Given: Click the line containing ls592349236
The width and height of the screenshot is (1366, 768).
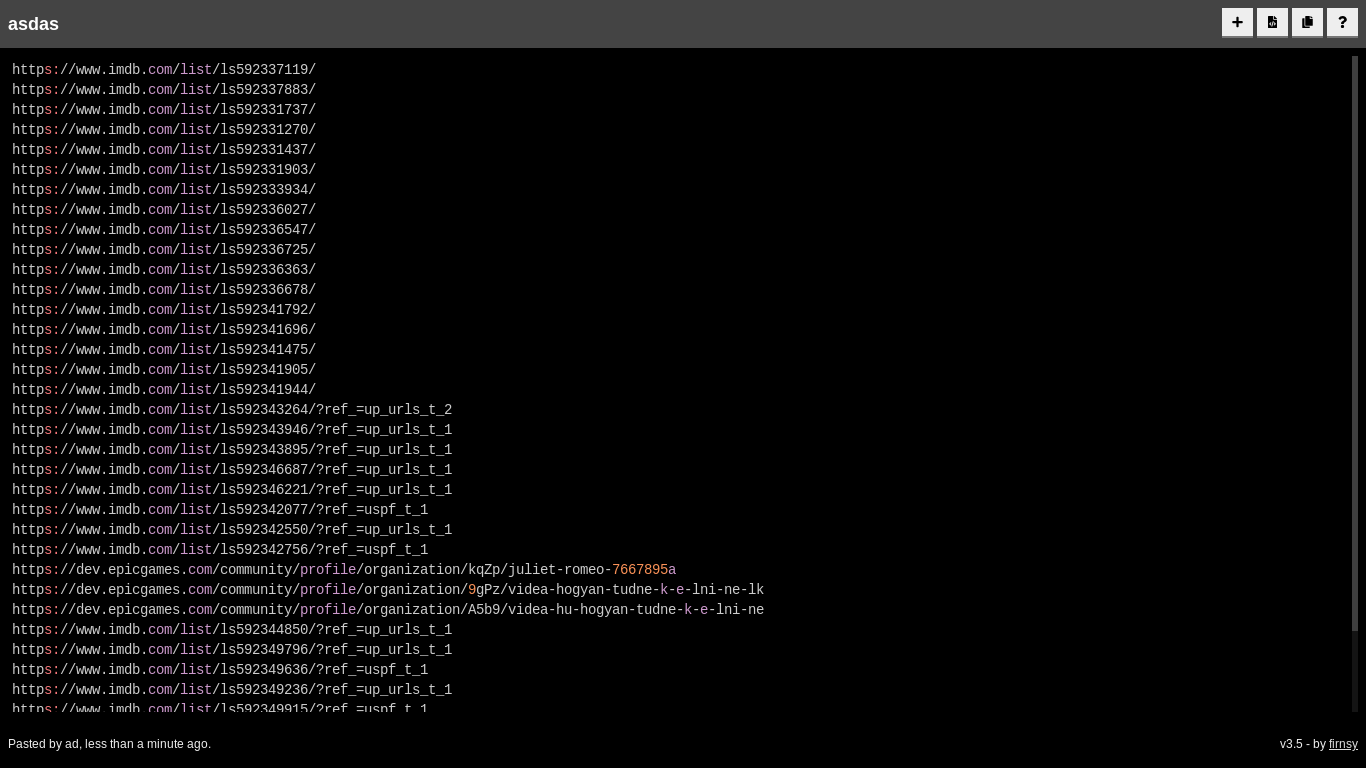Looking at the screenshot, I should [x=232, y=690].
